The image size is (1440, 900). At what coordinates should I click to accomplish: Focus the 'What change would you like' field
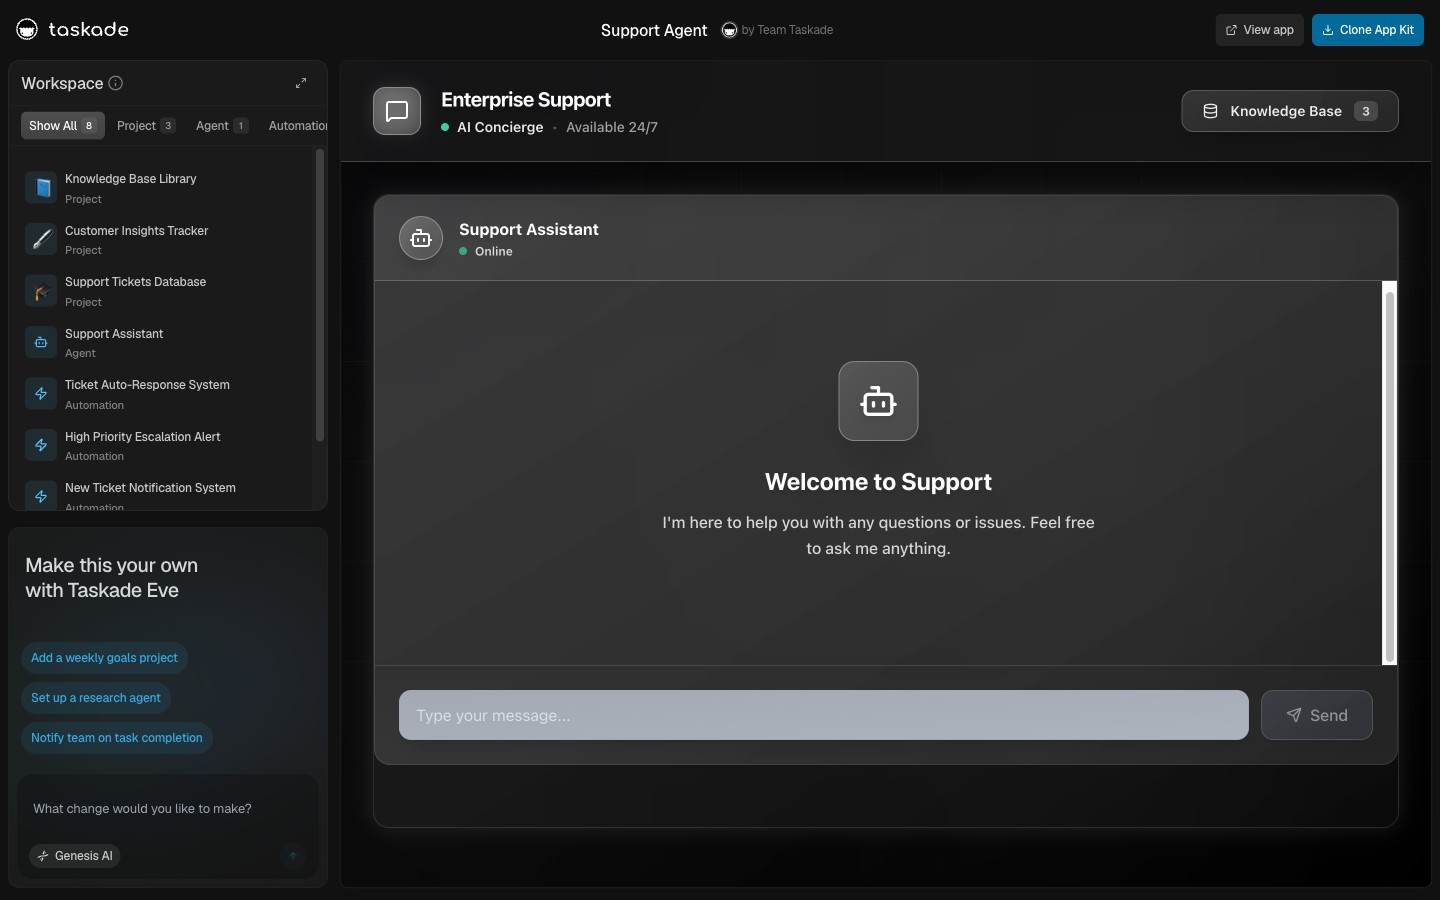(x=168, y=809)
